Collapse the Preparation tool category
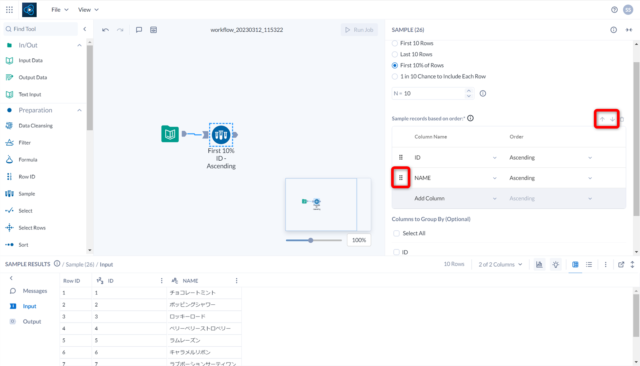Viewport: 640px width, 366px height. (x=79, y=110)
